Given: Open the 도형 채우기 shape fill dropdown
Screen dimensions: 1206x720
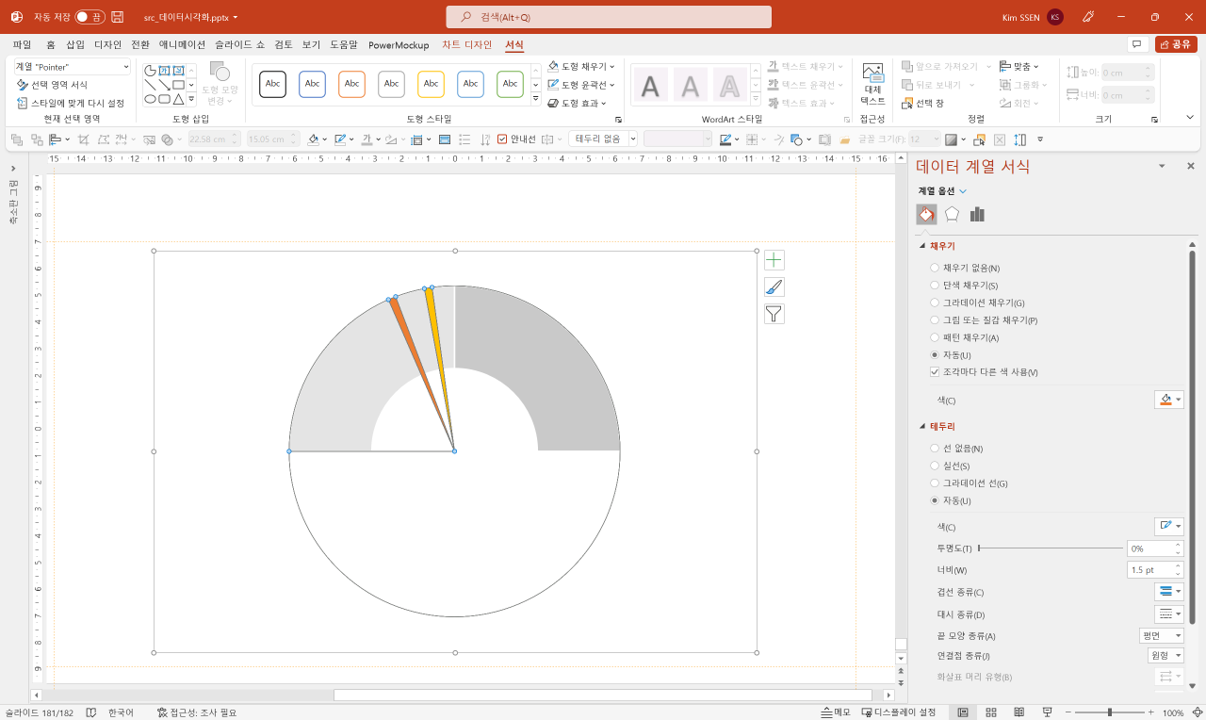Looking at the screenshot, I should coord(581,67).
